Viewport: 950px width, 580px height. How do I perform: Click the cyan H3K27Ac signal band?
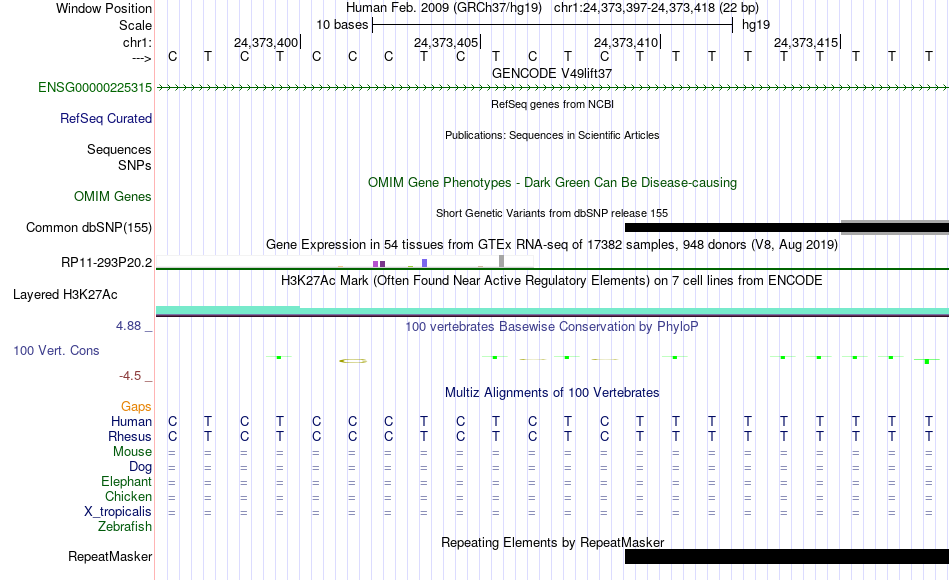(553, 312)
